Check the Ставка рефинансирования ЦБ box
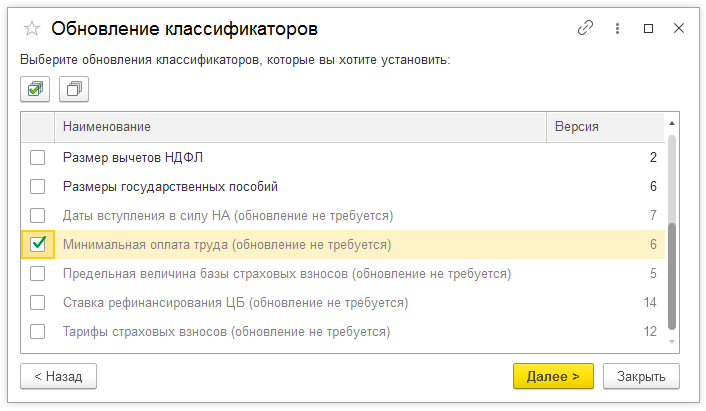Screen dimensions: 706x411 point(38,302)
